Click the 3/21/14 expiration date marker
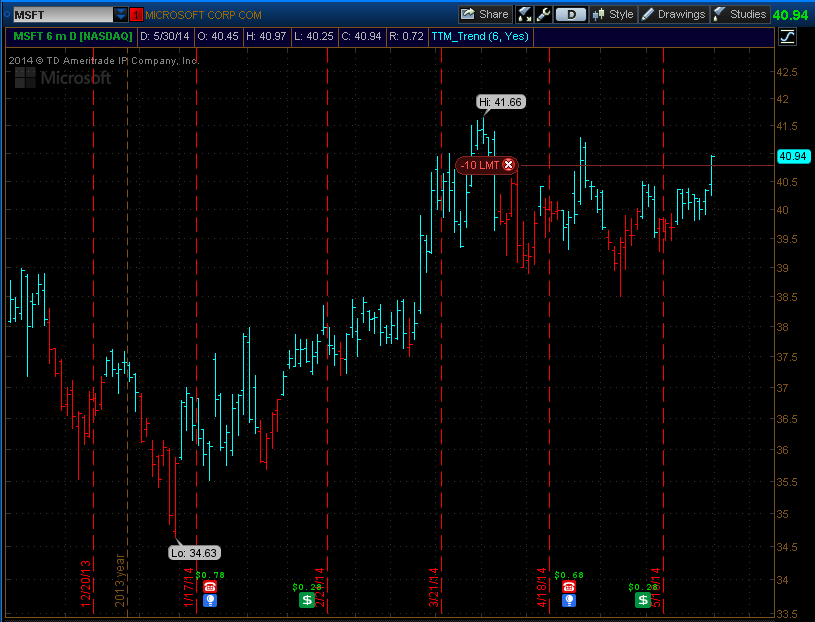The height and width of the screenshot is (622, 815). coord(434,587)
